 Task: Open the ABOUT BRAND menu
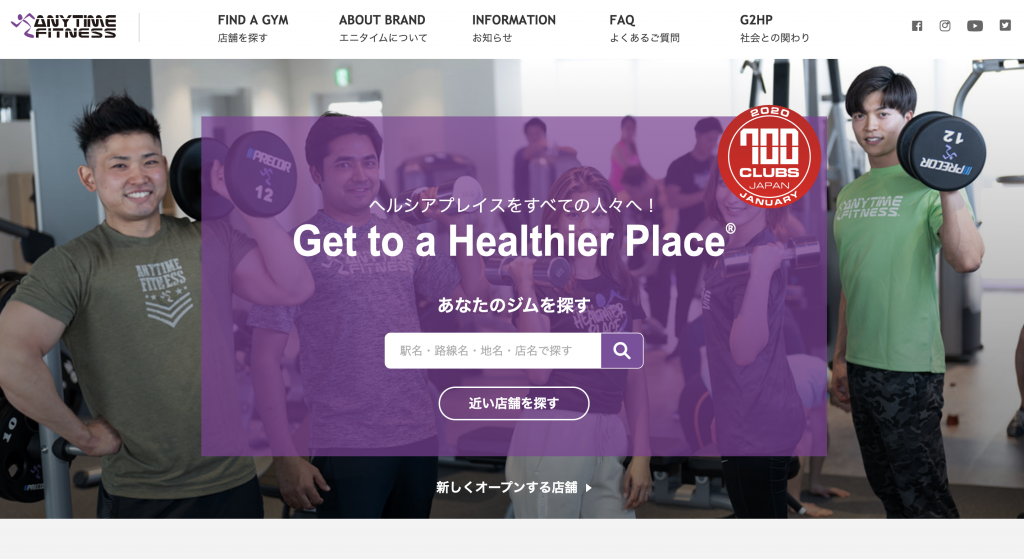click(383, 28)
